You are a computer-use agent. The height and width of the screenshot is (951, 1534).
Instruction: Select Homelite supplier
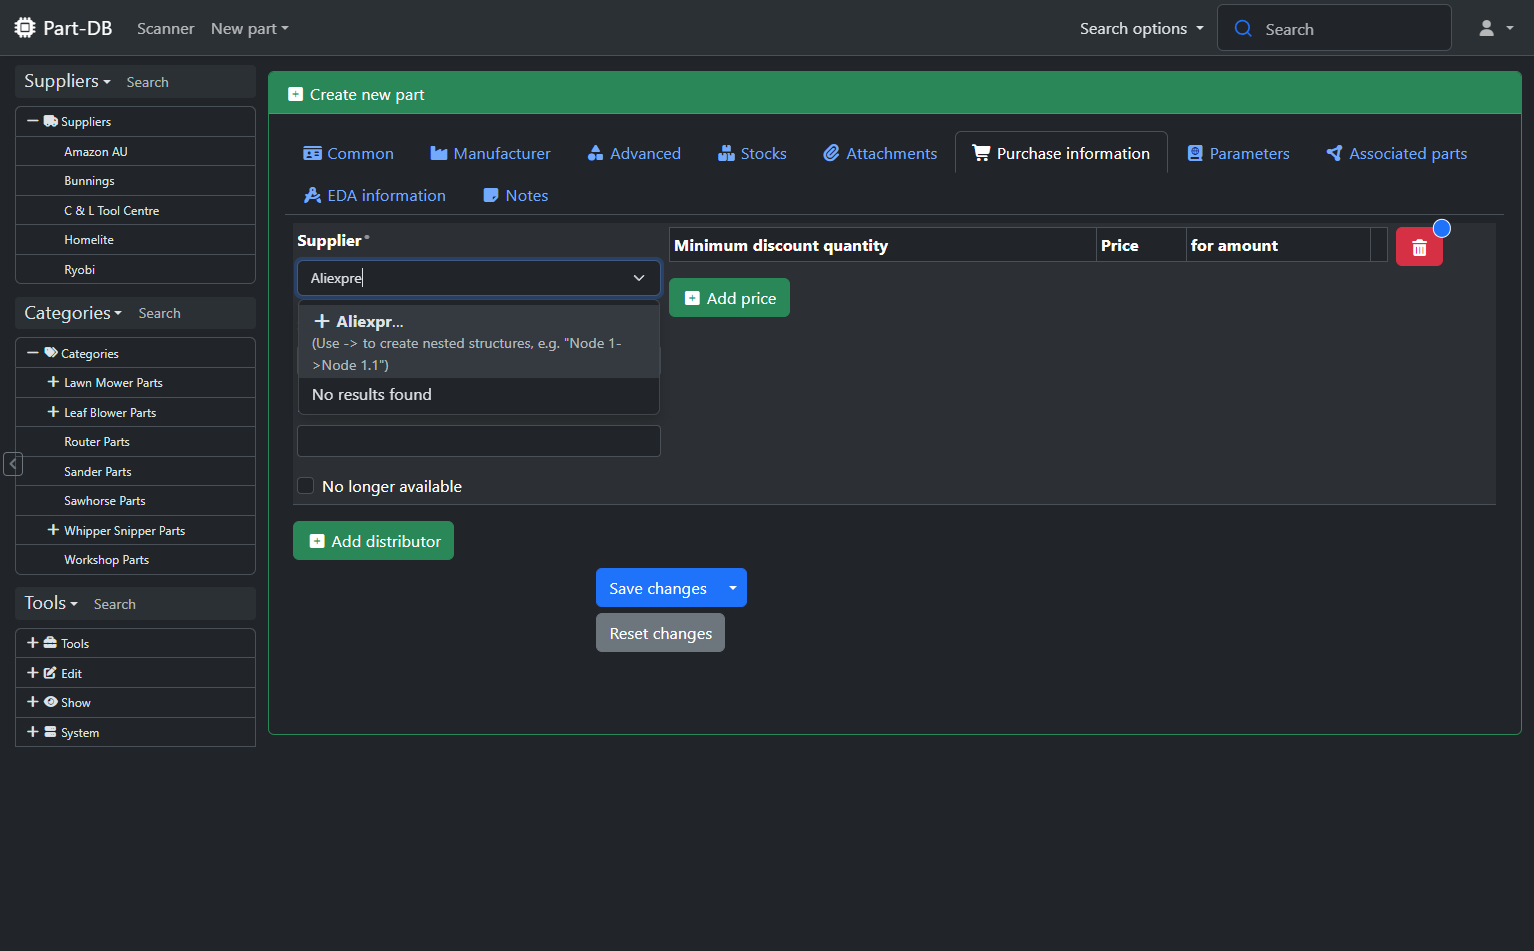[135, 240]
